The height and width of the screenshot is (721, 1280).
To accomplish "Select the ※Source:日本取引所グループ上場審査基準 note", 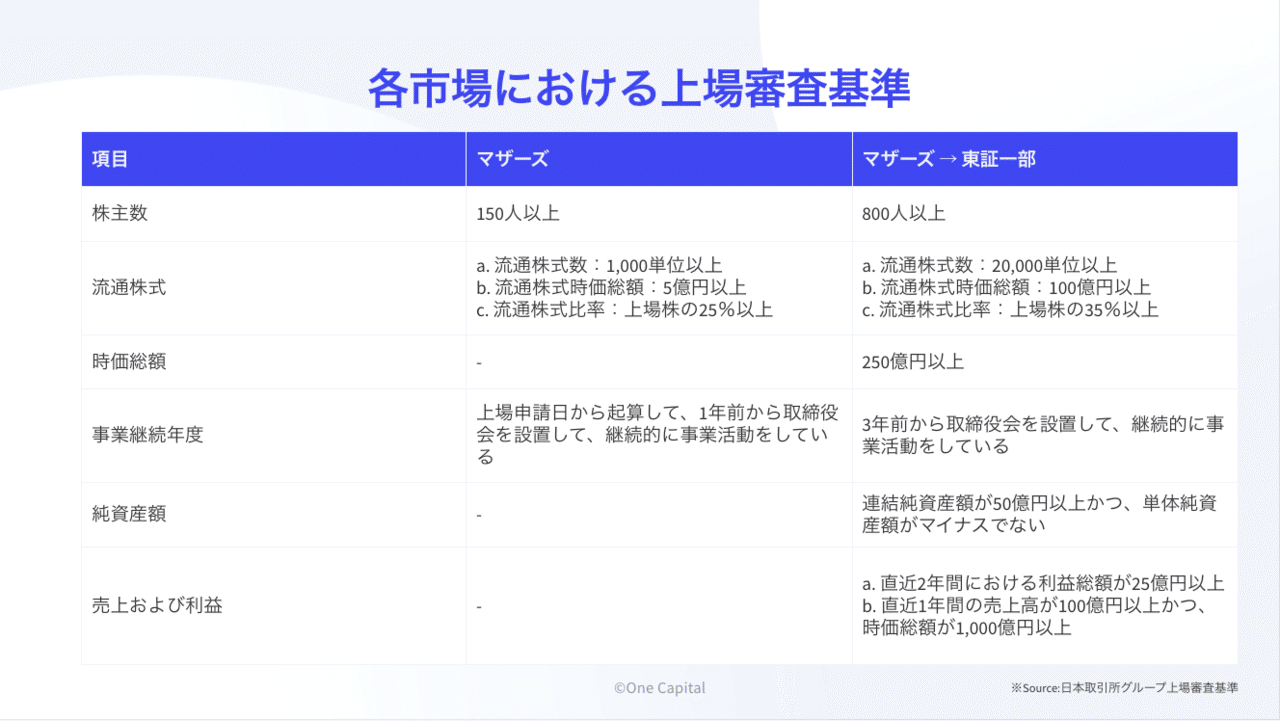I will coord(1124,688).
